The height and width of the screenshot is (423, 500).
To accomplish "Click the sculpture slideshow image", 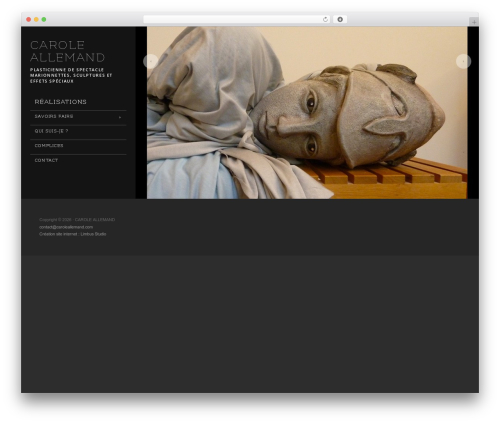I will click(307, 113).
